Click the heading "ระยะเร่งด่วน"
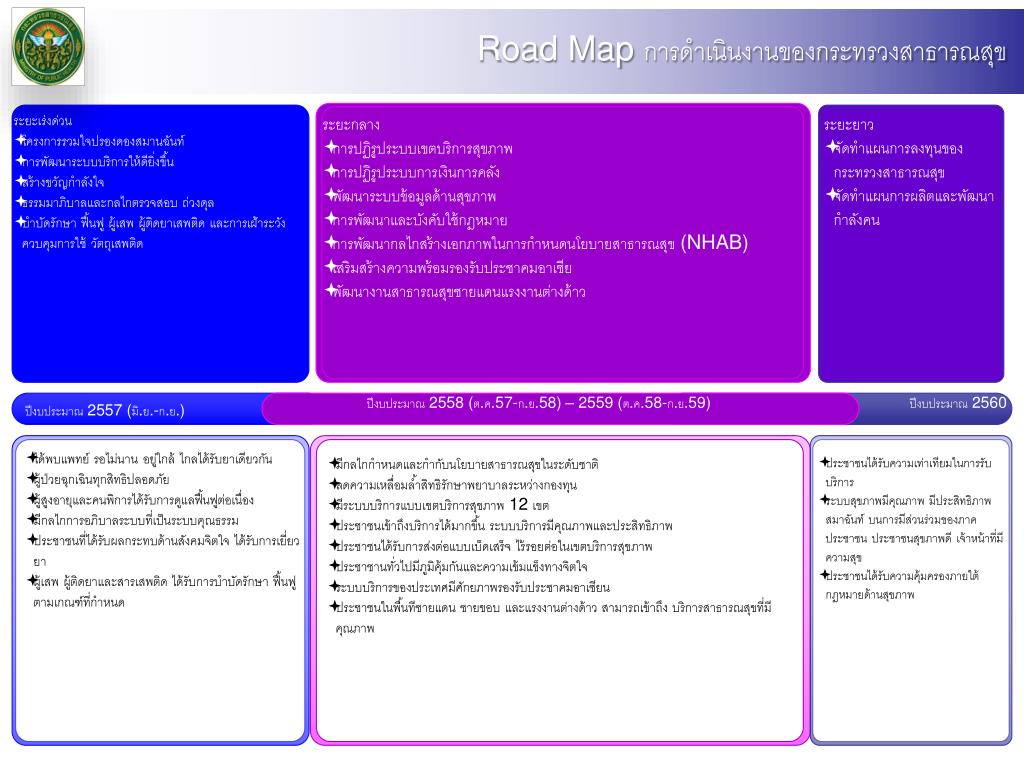 point(42,121)
